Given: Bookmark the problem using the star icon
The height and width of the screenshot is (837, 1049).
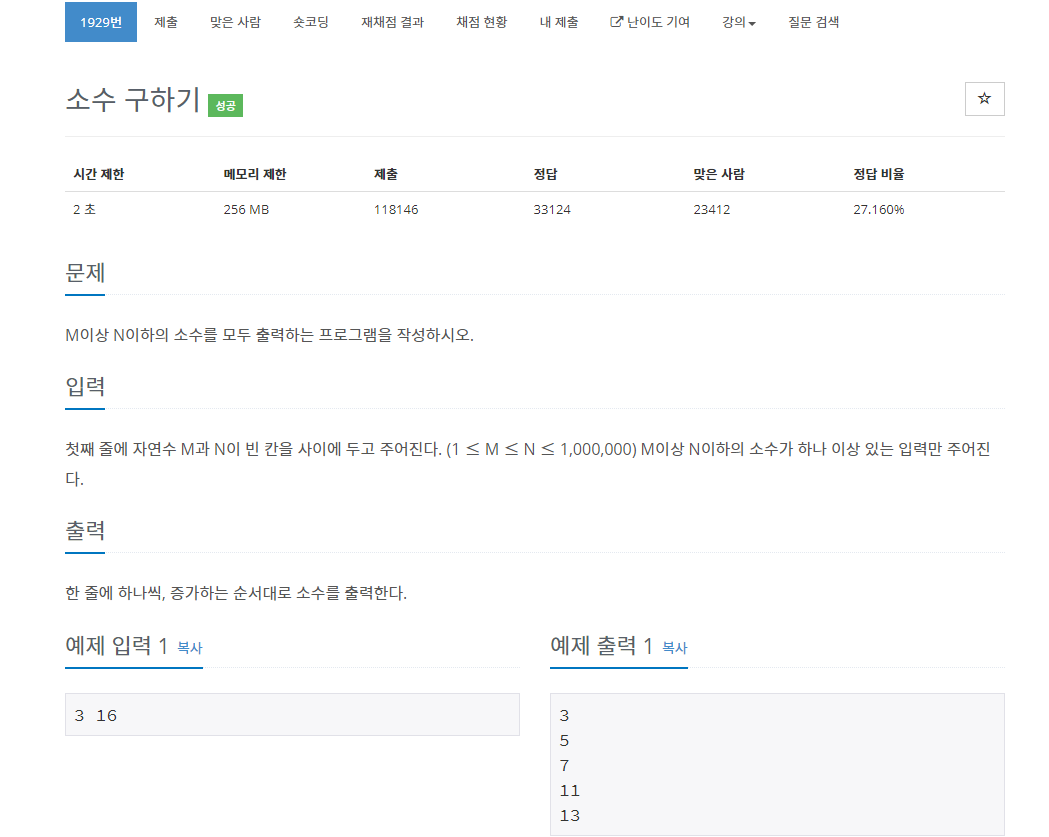Looking at the screenshot, I should (x=984, y=99).
